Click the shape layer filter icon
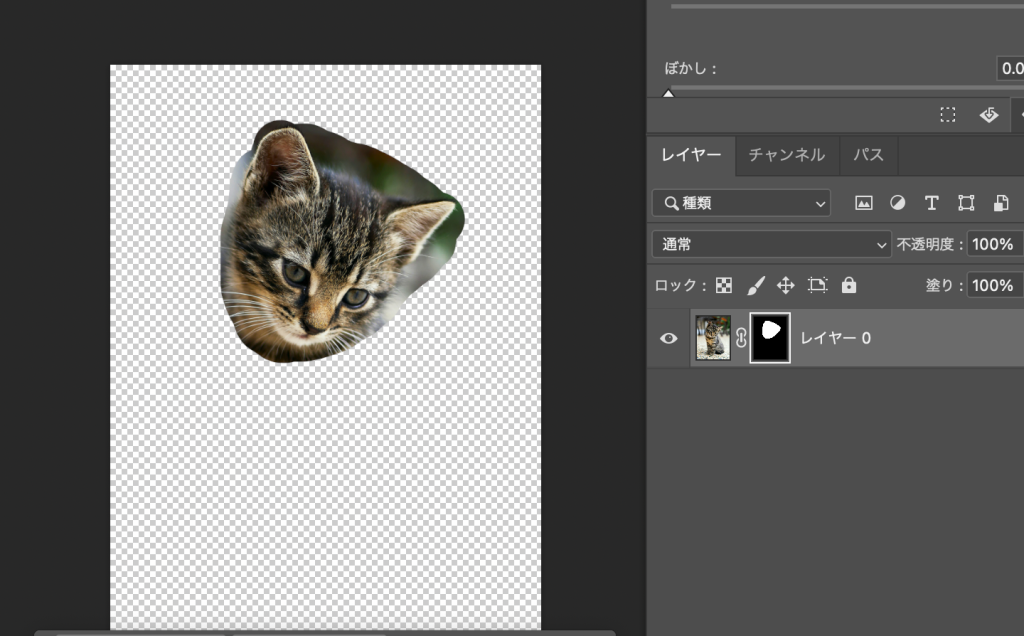Image resolution: width=1024 pixels, height=636 pixels. (966, 203)
